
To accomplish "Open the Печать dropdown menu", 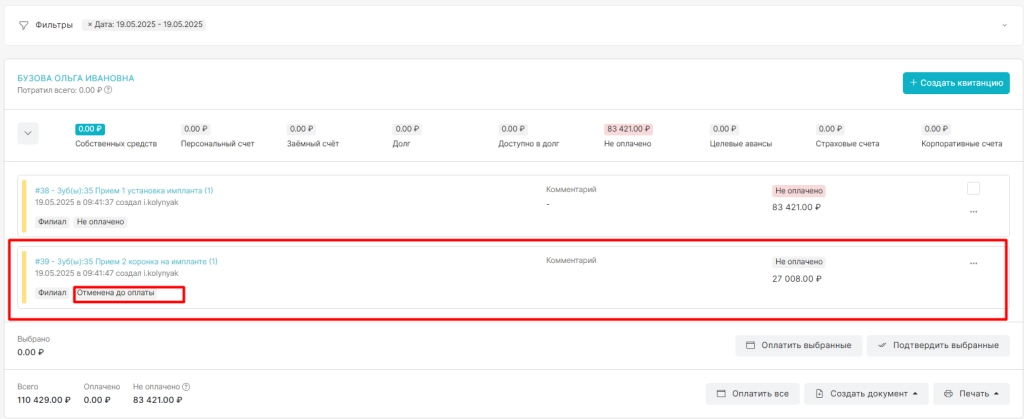I will [971, 394].
